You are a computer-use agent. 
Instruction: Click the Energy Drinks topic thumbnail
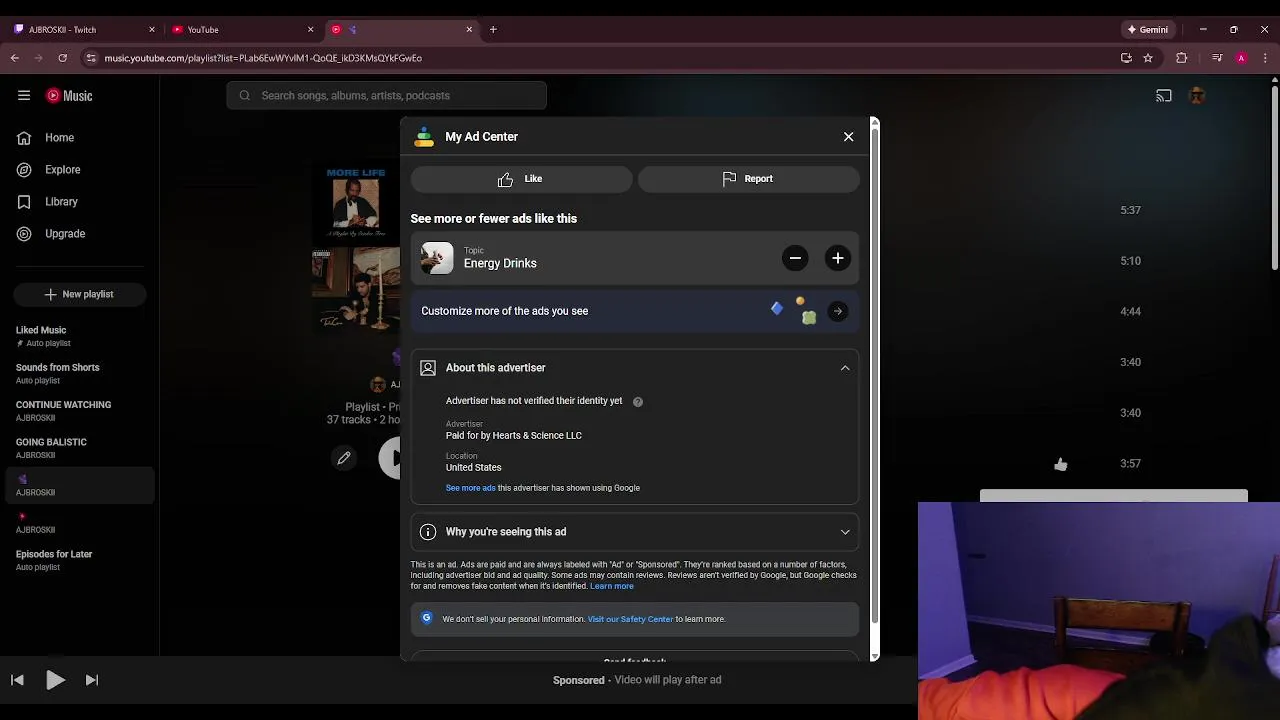(437, 259)
